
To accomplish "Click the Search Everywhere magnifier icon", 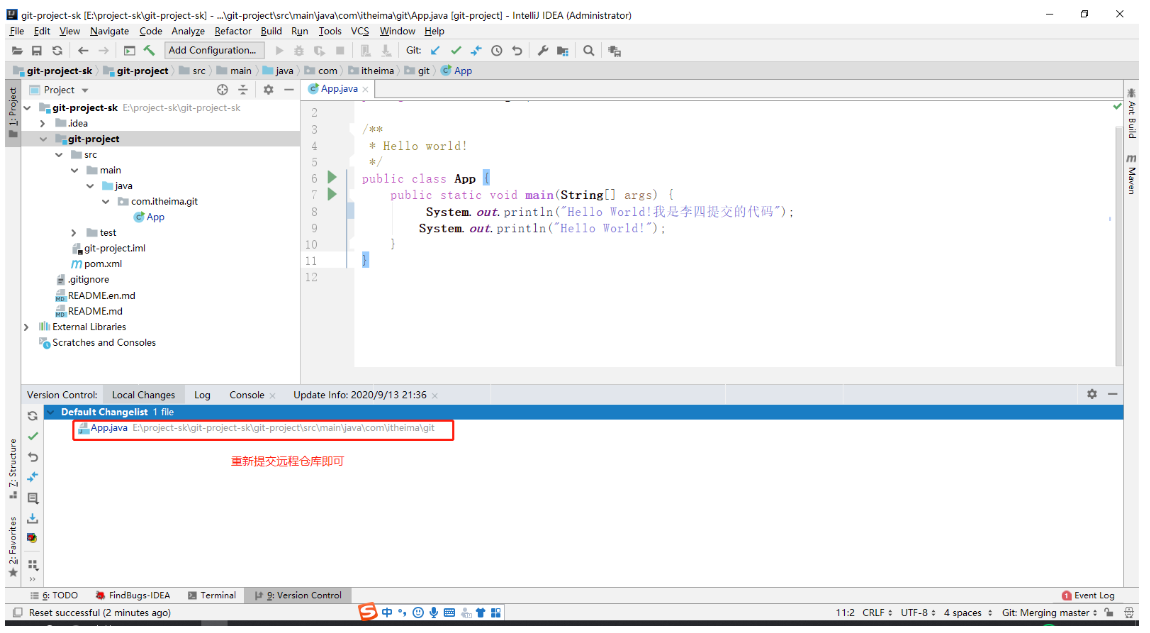I will point(588,51).
